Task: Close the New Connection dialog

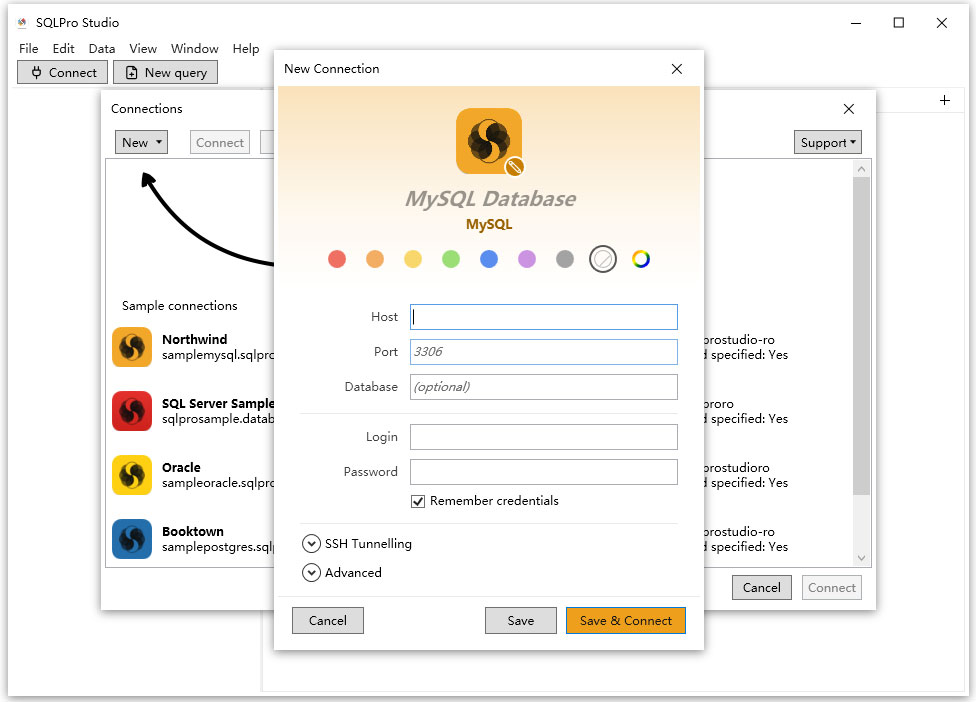Action: [x=677, y=69]
